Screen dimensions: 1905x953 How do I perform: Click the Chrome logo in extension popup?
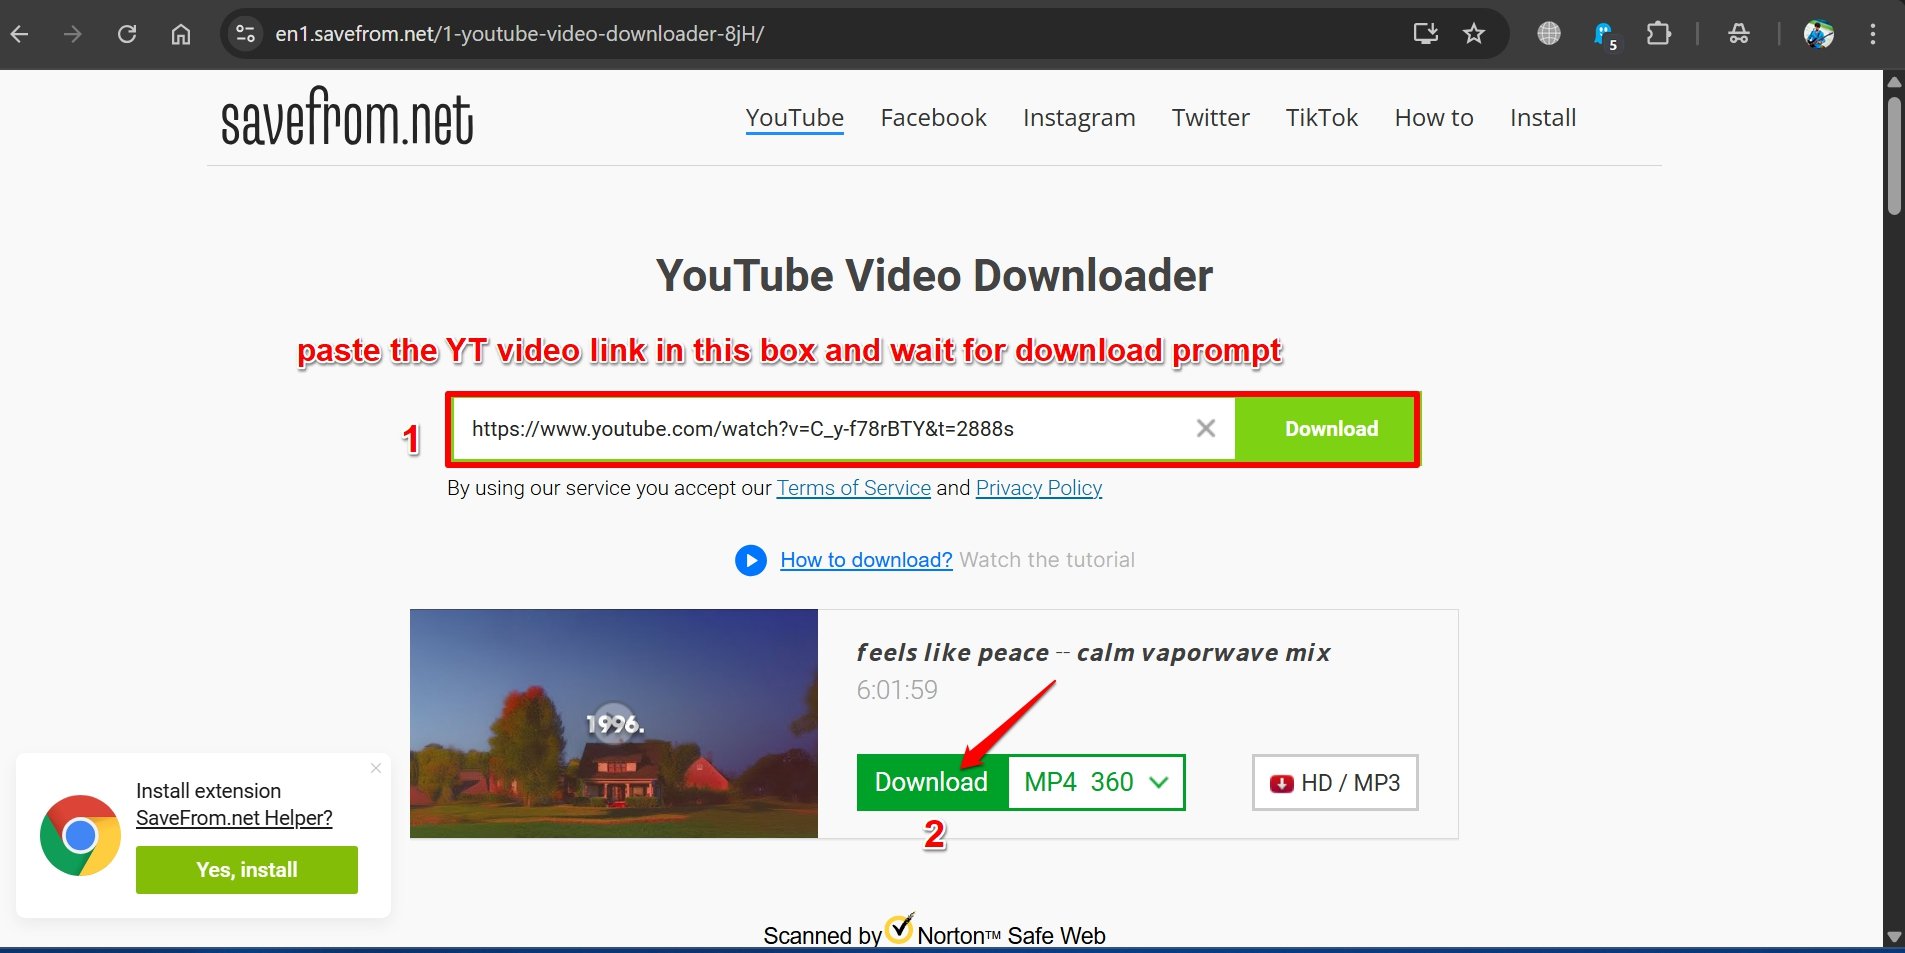pyautogui.click(x=80, y=835)
